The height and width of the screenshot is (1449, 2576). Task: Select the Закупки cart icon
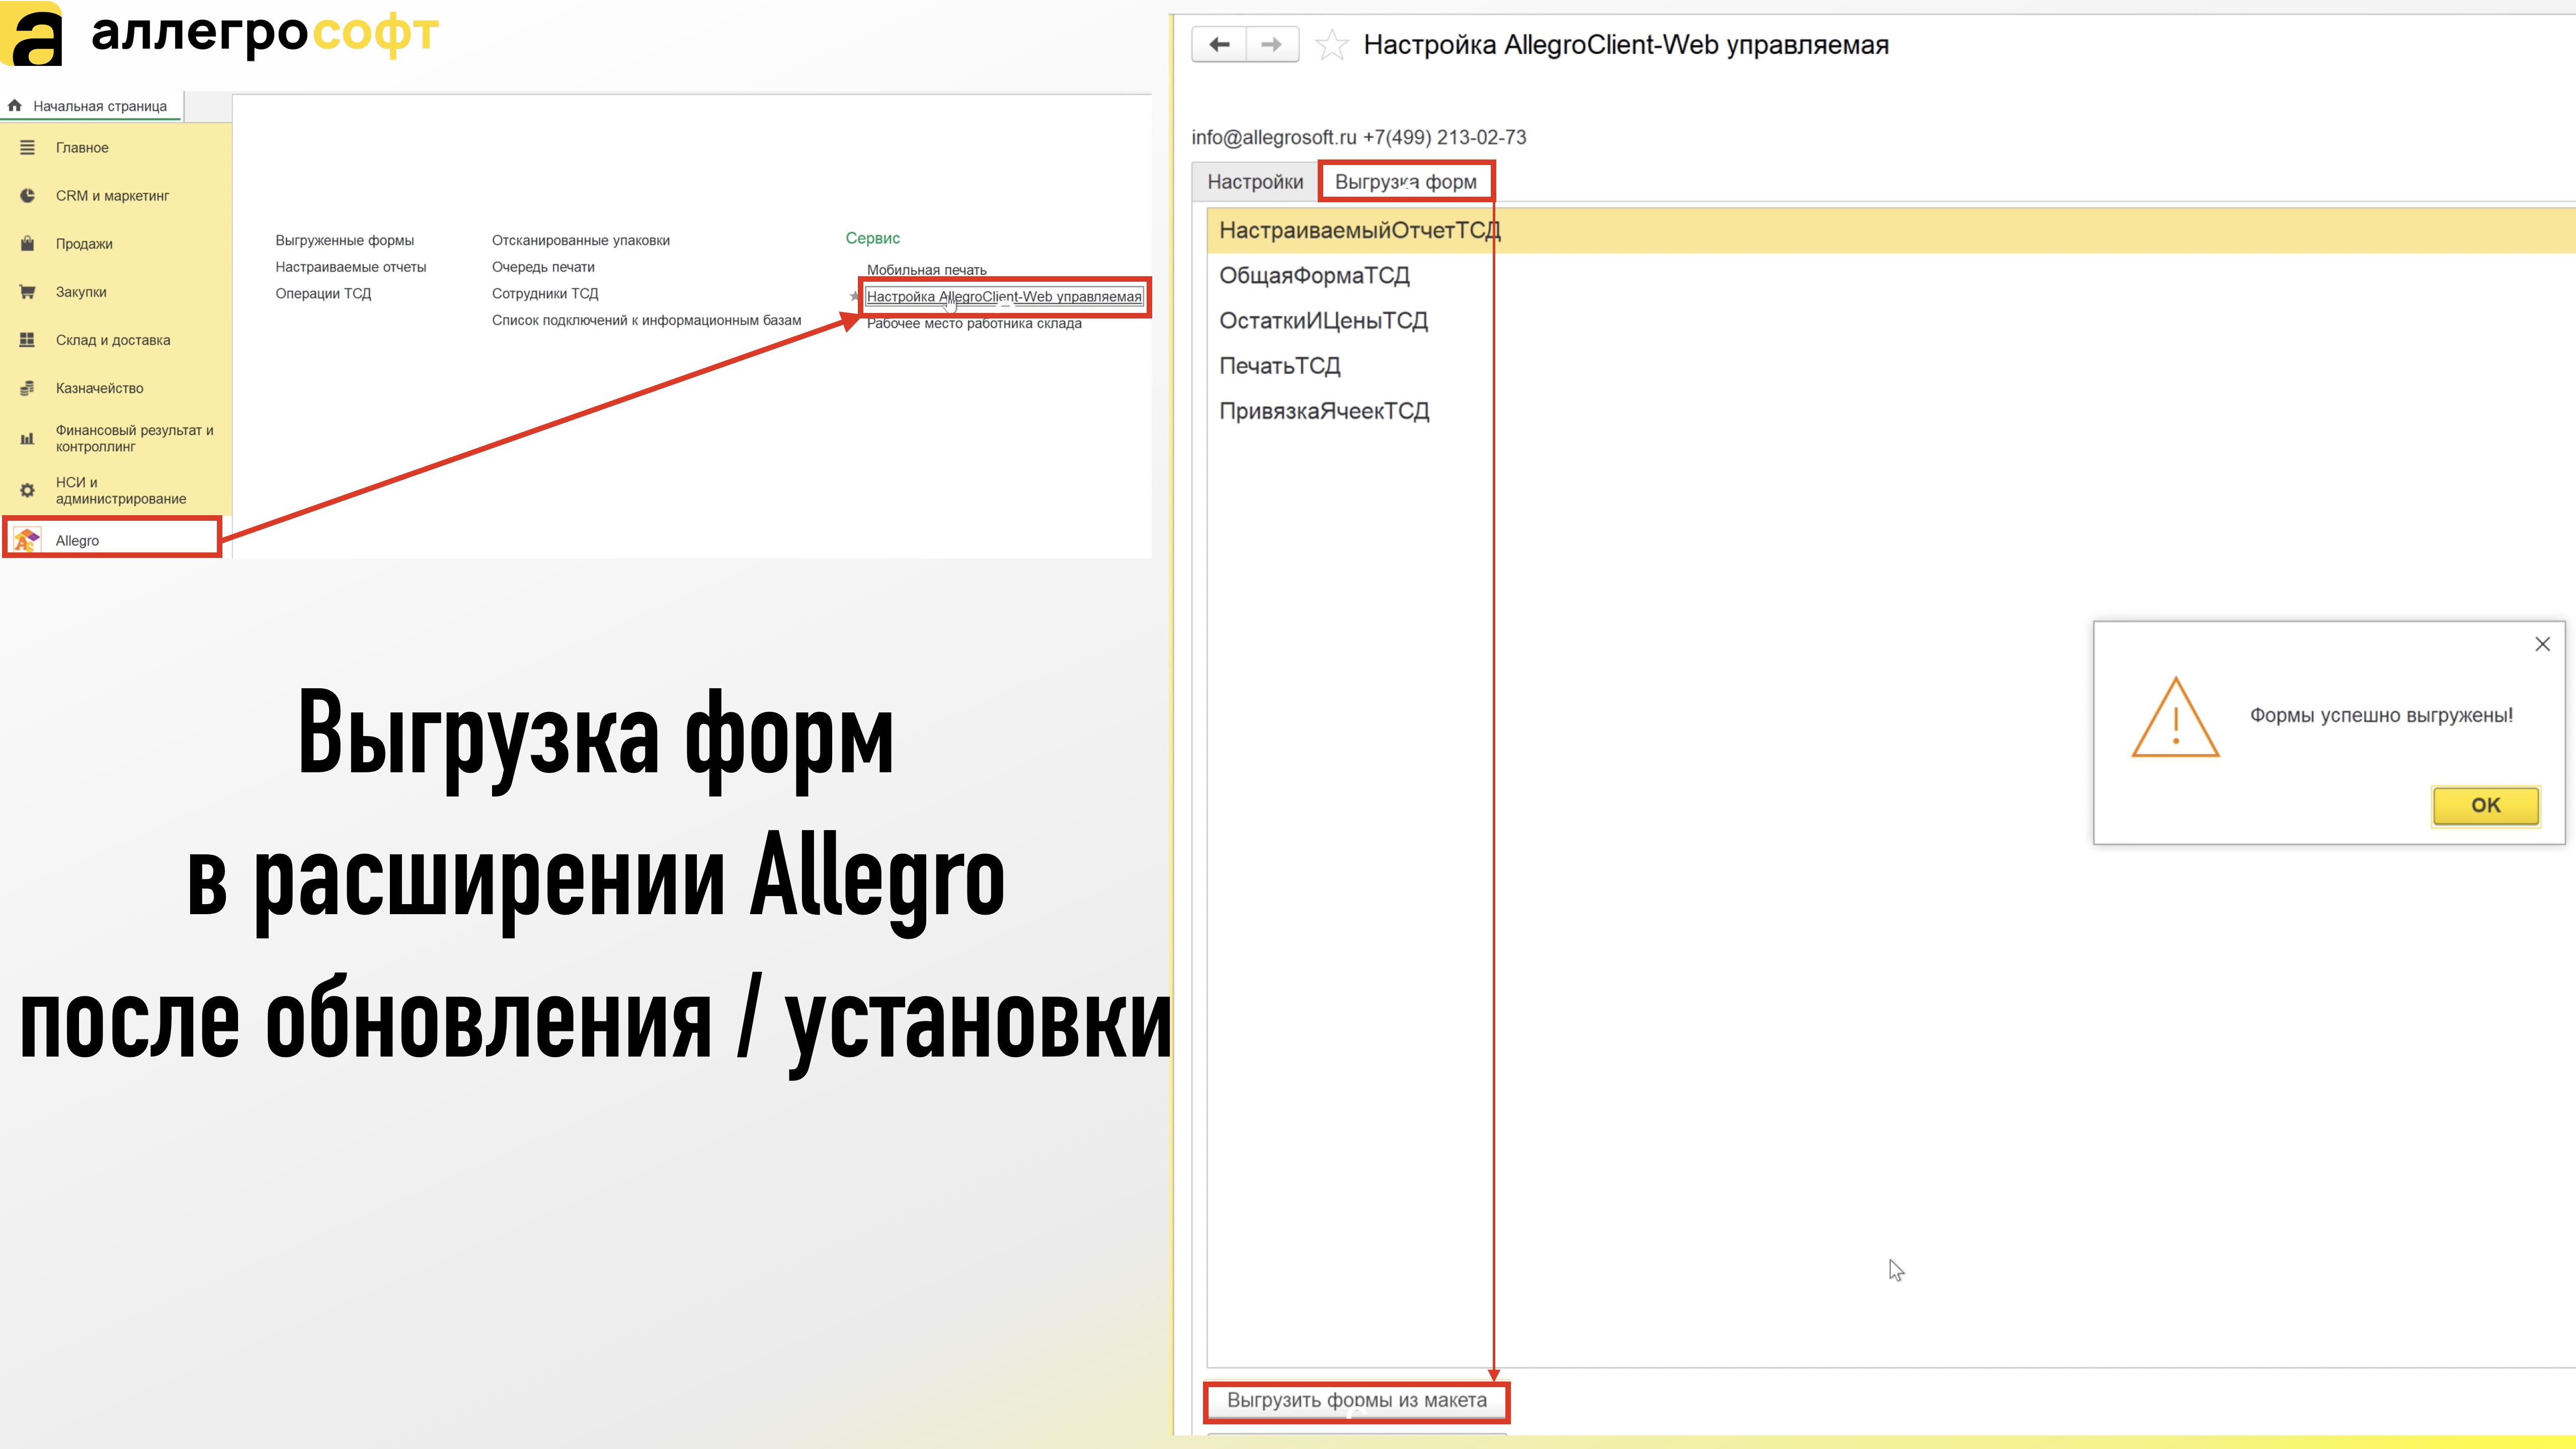point(27,292)
